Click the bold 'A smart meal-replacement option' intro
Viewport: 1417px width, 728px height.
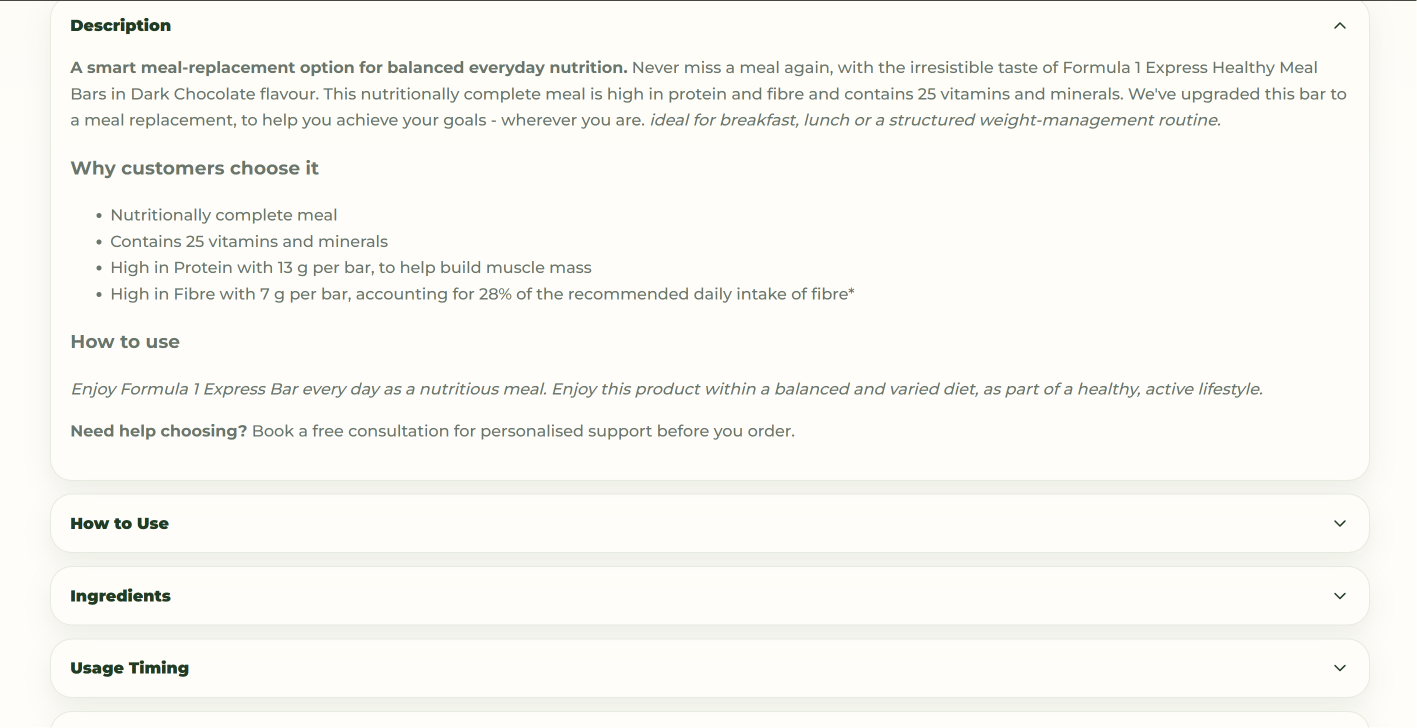pyautogui.click(x=349, y=68)
